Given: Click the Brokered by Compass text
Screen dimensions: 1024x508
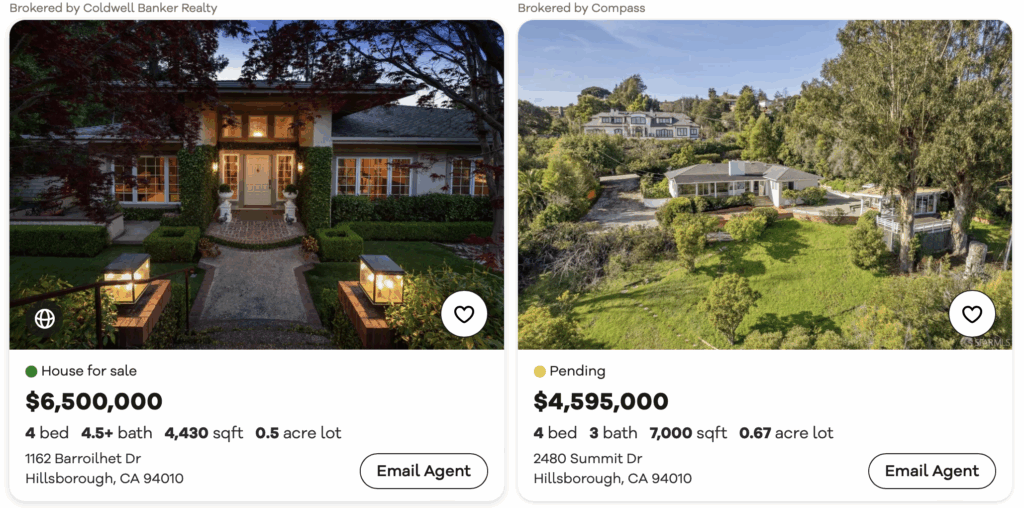Looking at the screenshot, I should coord(581,8).
